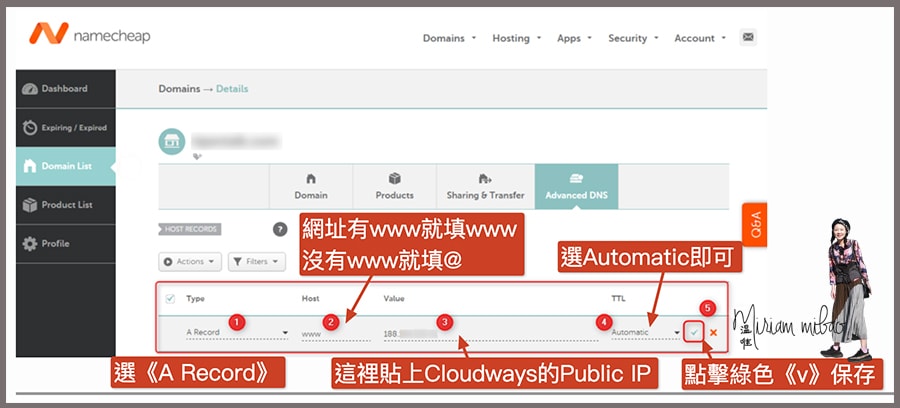Click the Dashboard gauge icon
Image resolution: width=900 pixels, height=408 pixels.
[30, 89]
